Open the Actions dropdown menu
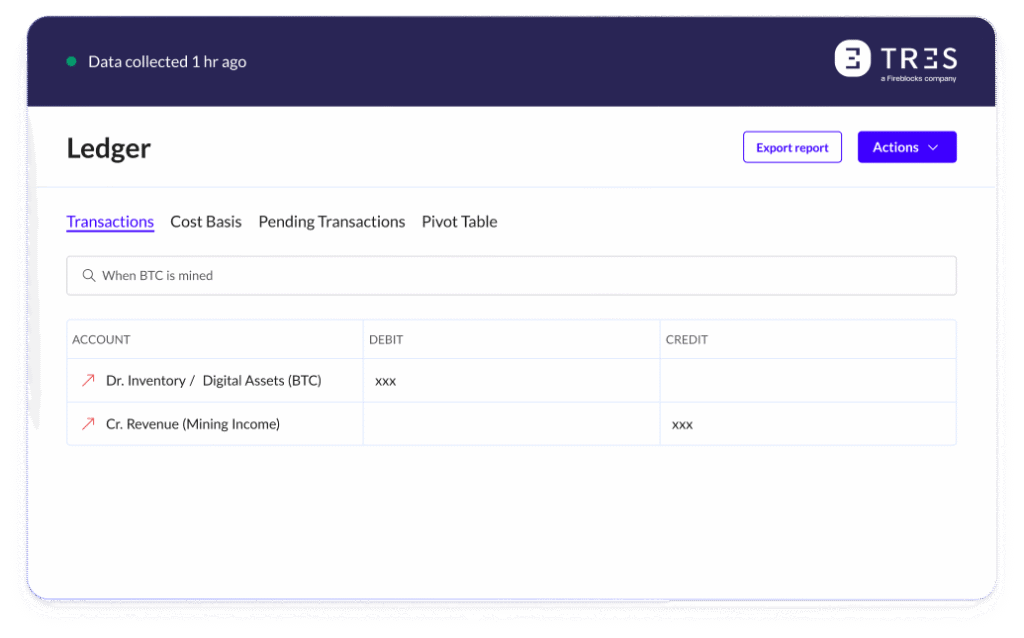The image size is (1024, 638). tap(906, 147)
